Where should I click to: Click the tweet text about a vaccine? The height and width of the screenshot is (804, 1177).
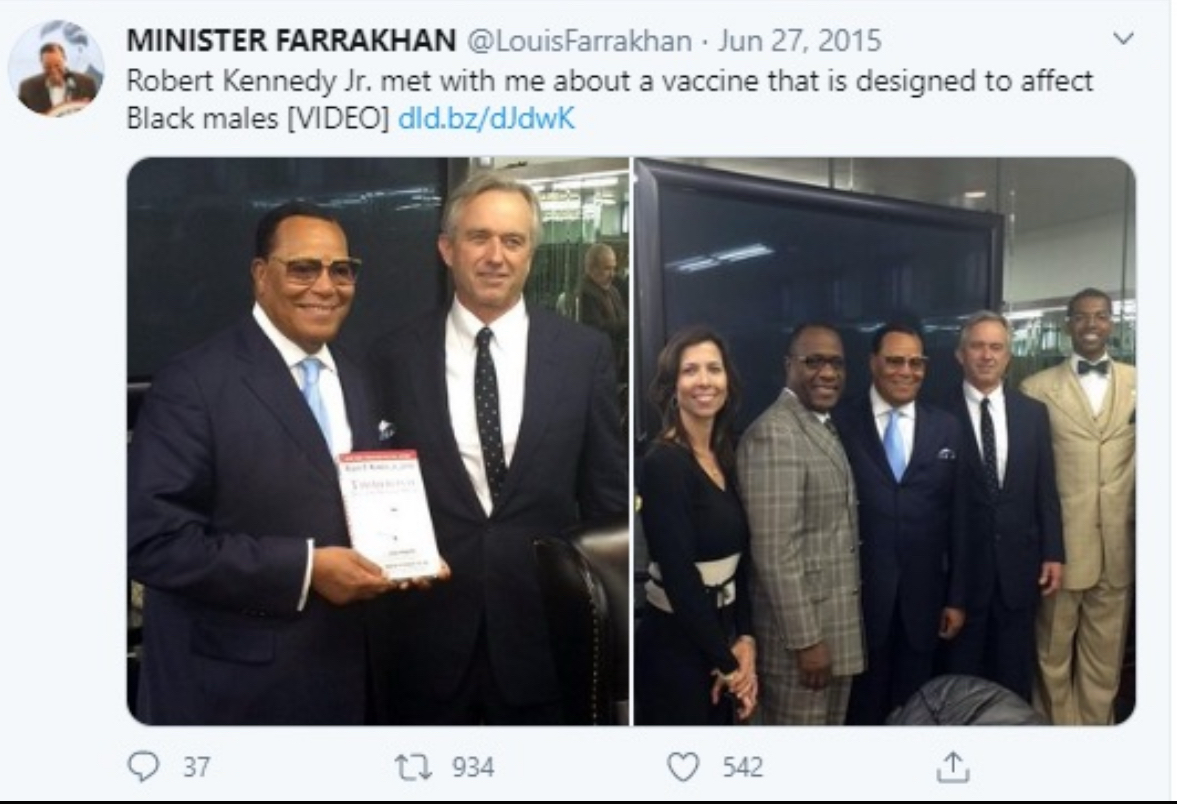click(610, 81)
